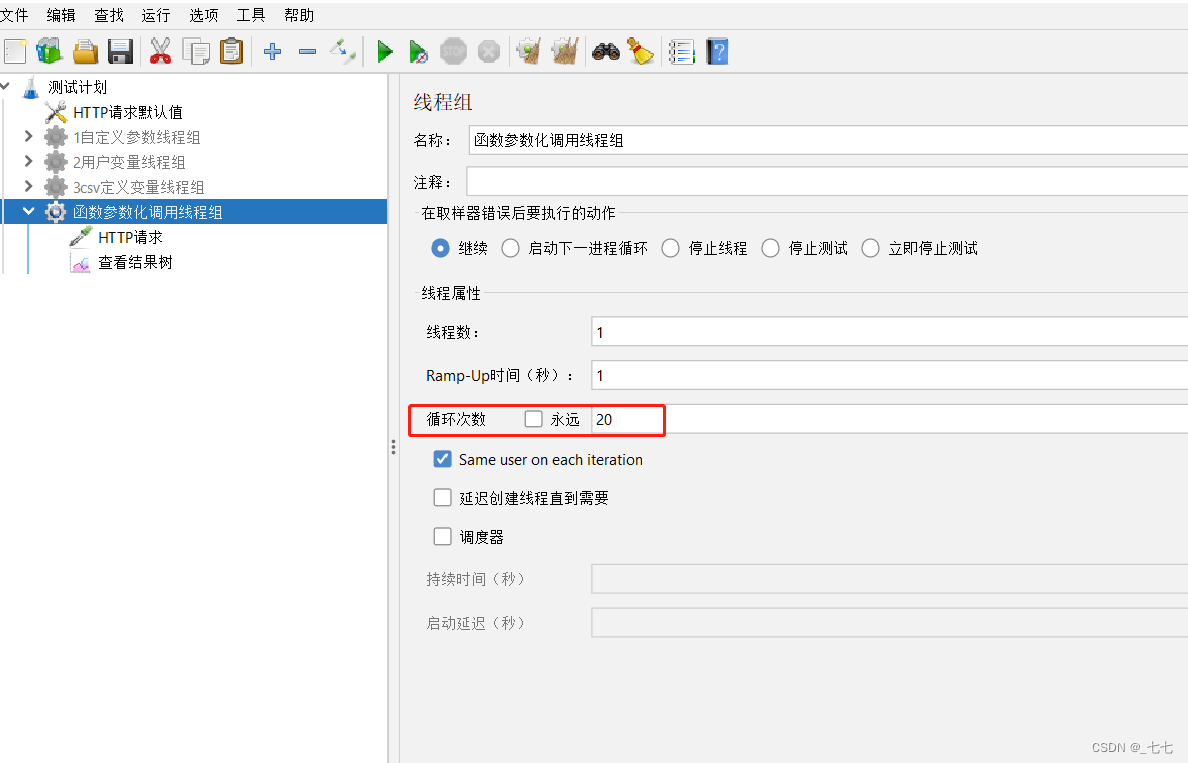This screenshot has width=1188, height=763.
Task: Select 3csv定义变量线程组 tree item
Action: 139,187
